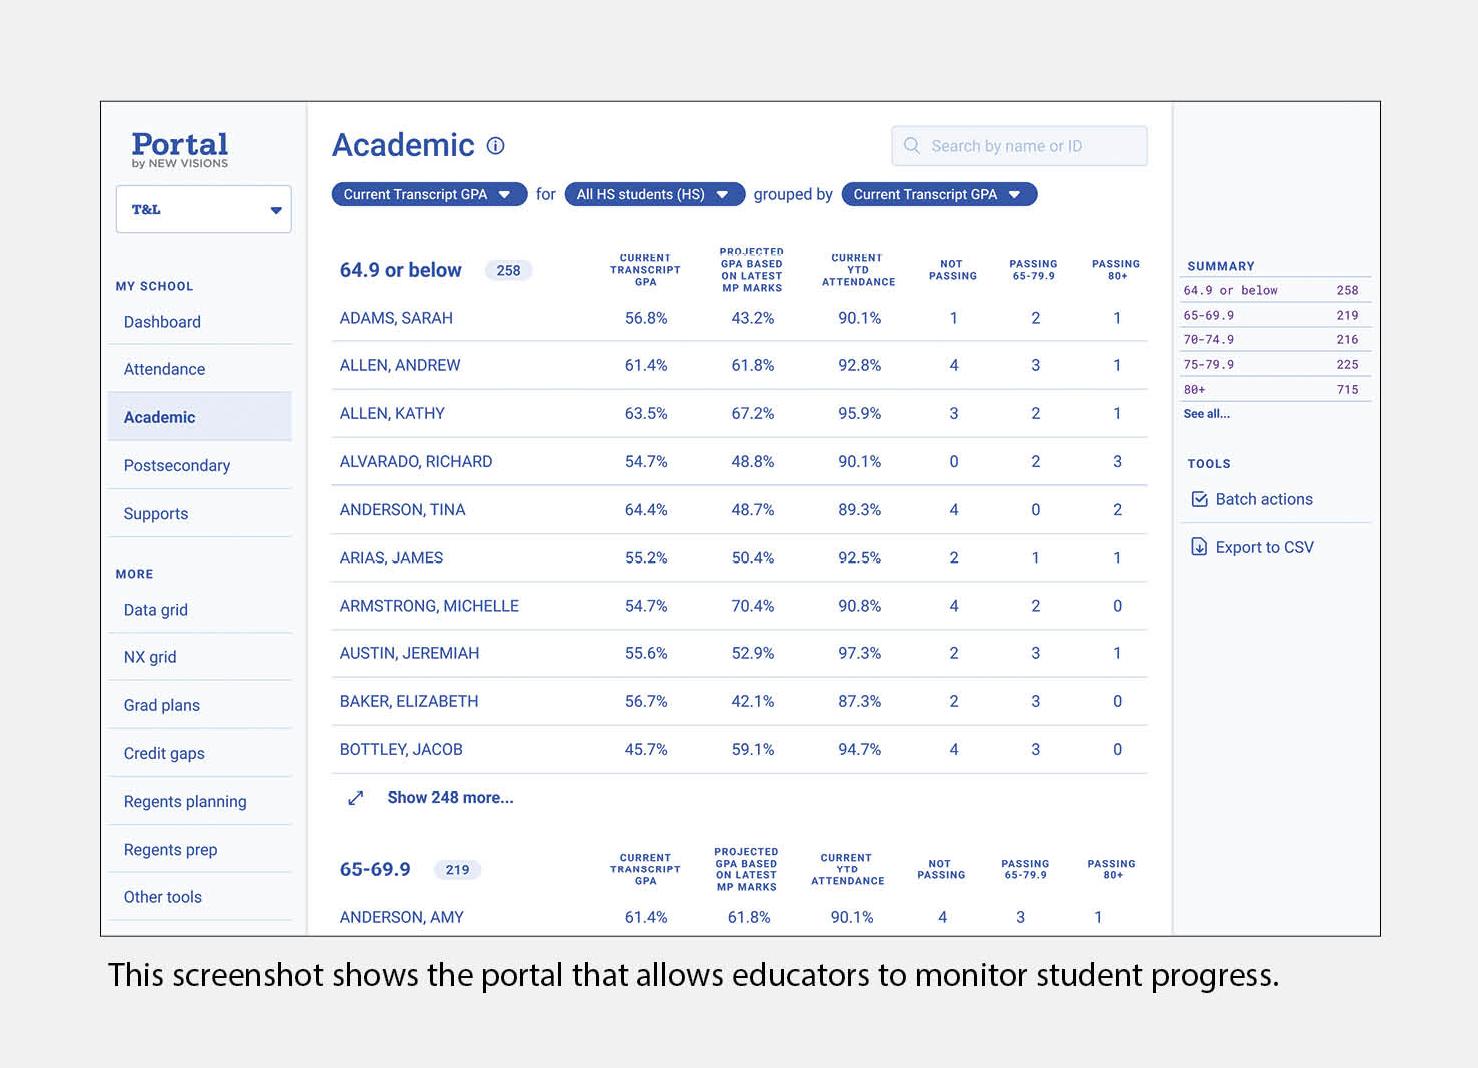Click the magnifier icon in the search box
Viewport: 1478px width, 1068px height.
[x=912, y=146]
